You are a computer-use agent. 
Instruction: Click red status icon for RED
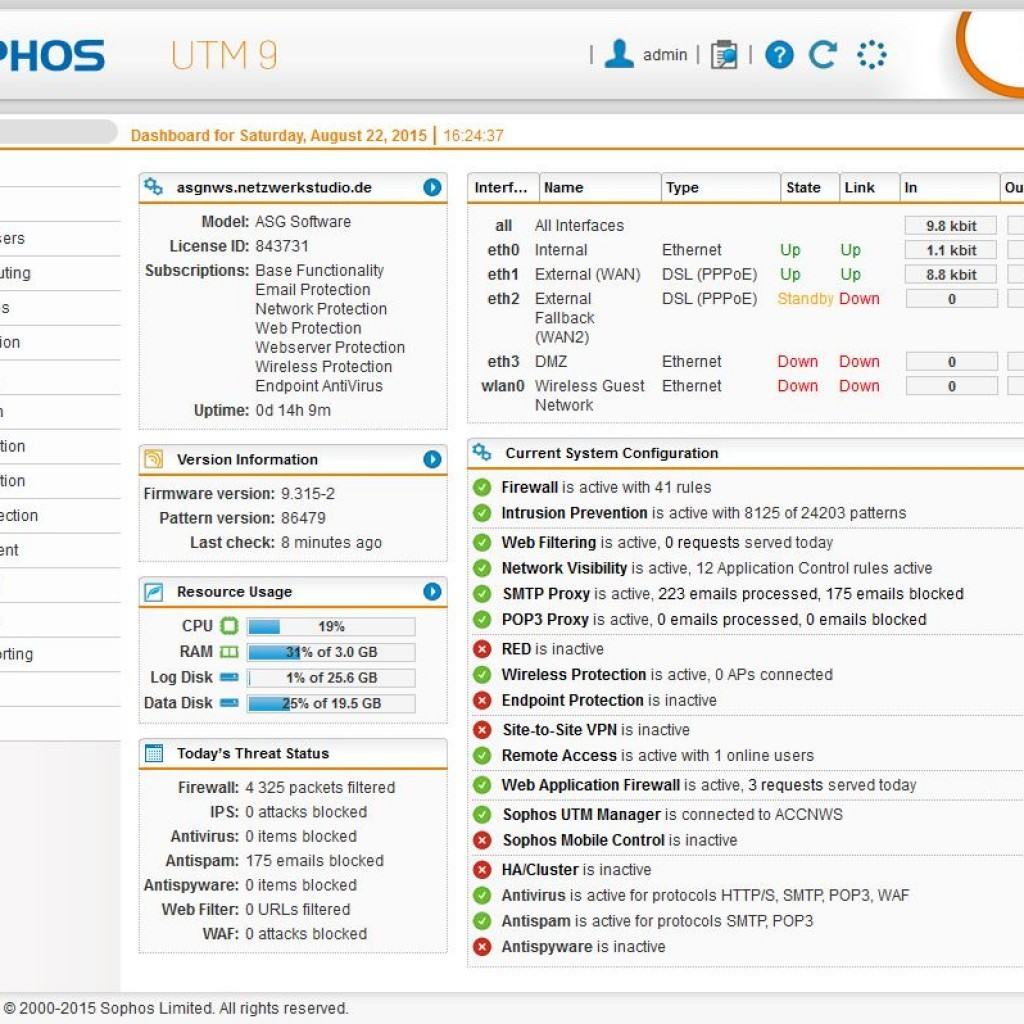[x=482, y=648]
